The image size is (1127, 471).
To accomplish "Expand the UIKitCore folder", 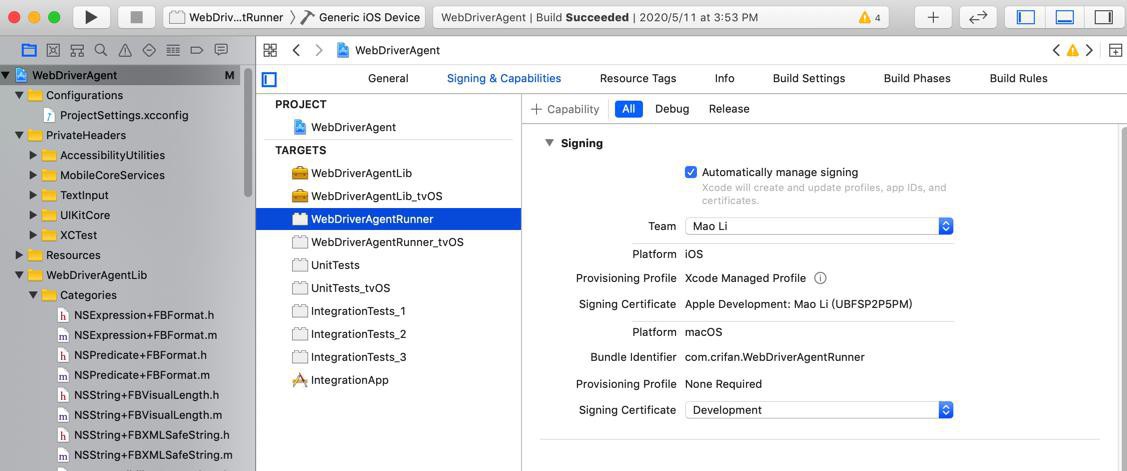I will pos(33,215).
